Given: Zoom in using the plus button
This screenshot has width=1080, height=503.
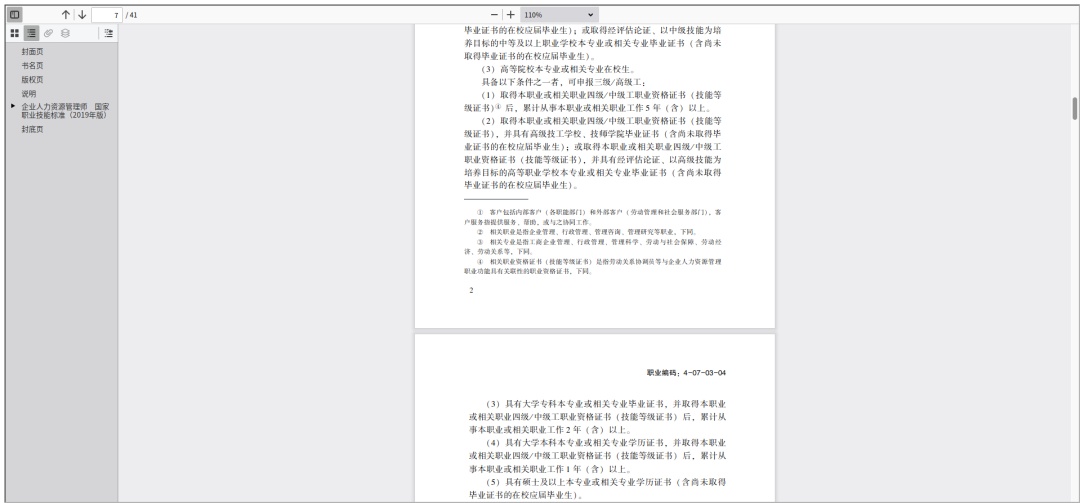Looking at the screenshot, I should 510,15.
